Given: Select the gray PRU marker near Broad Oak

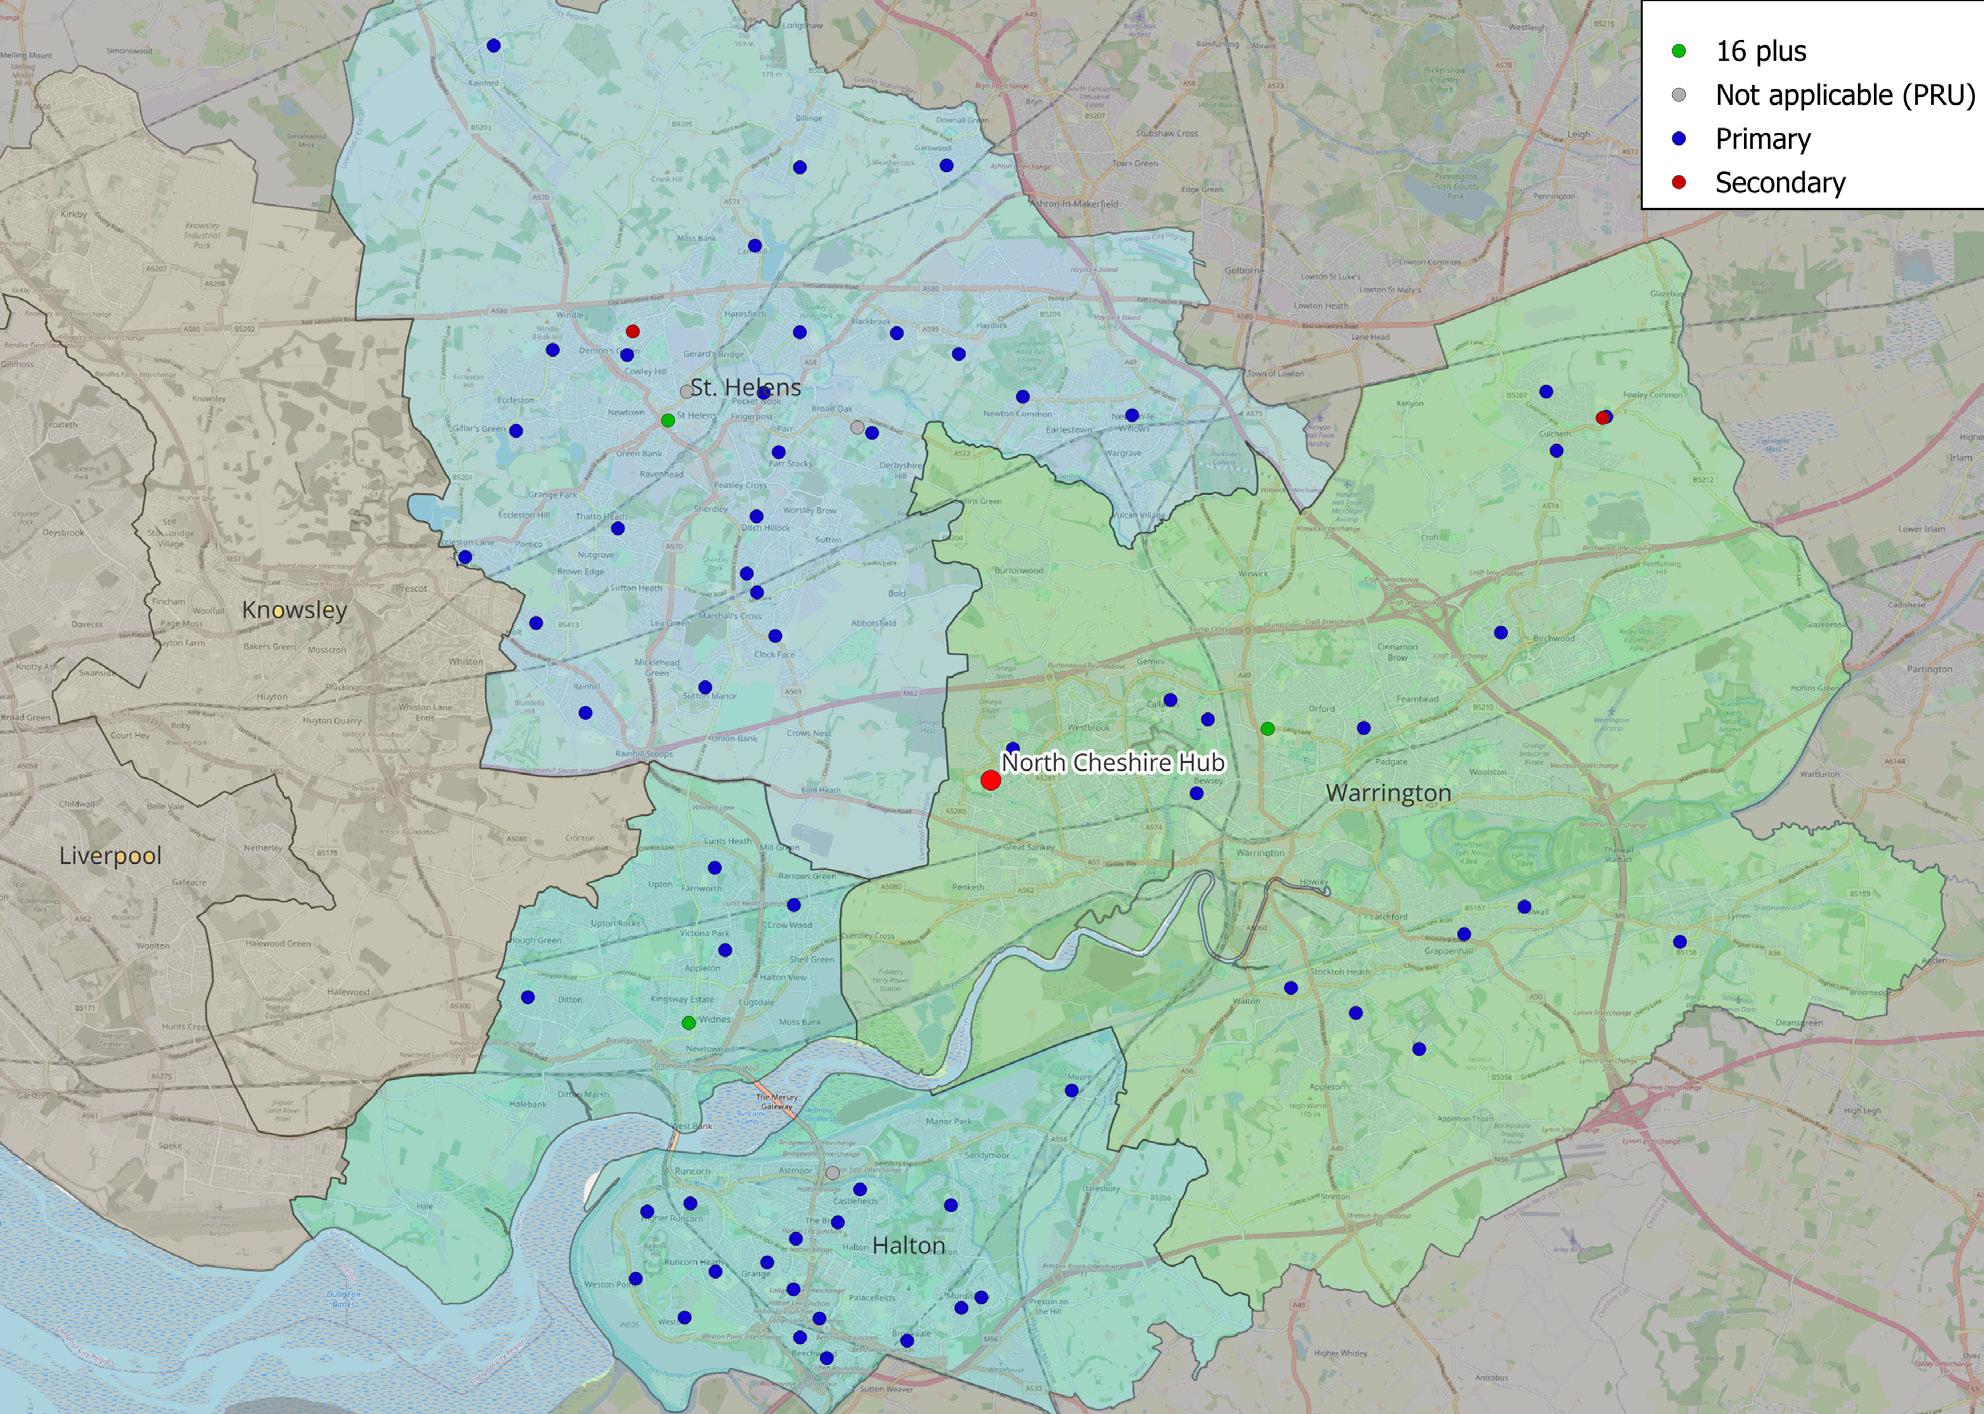Looking at the screenshot, I should [857, 427].
